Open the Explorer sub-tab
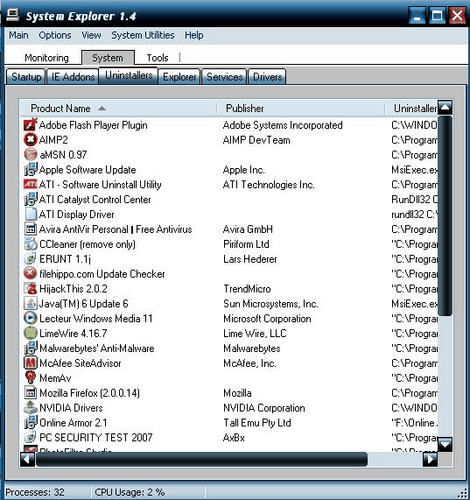 click(179, 77)
